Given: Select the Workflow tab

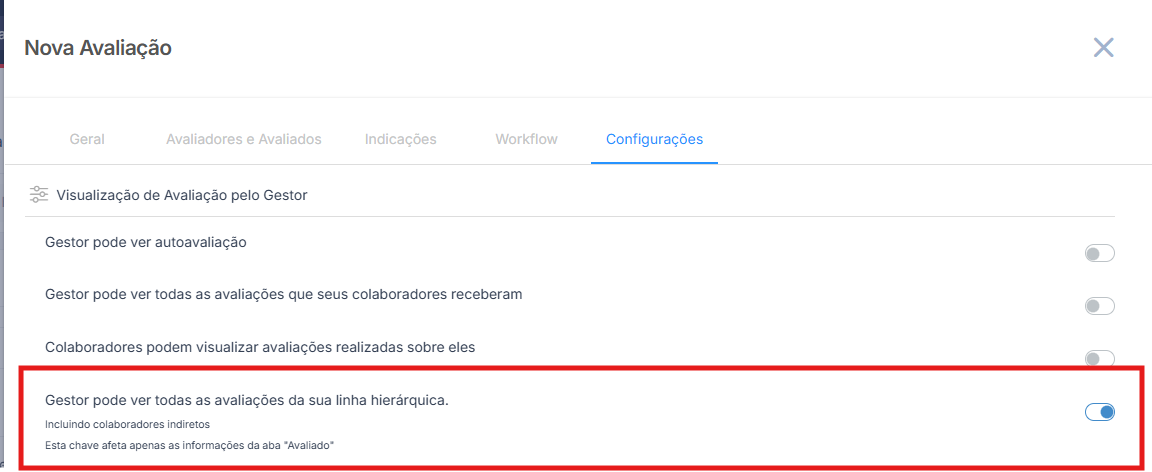Looking at the screenshot, I should pyautogui.click(x=526, y=139).
